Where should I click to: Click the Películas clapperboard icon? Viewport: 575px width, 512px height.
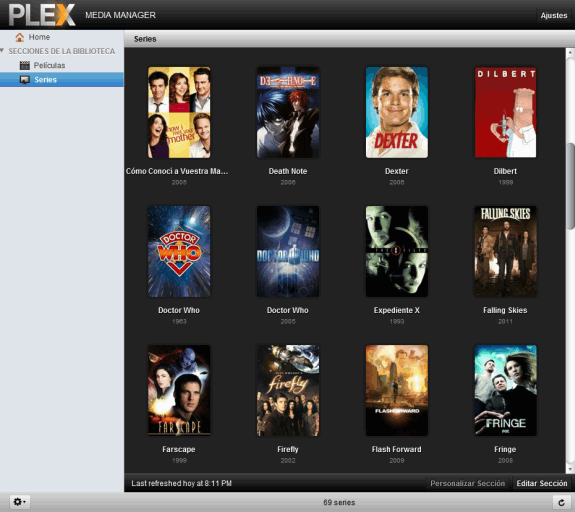click(25, 65)
